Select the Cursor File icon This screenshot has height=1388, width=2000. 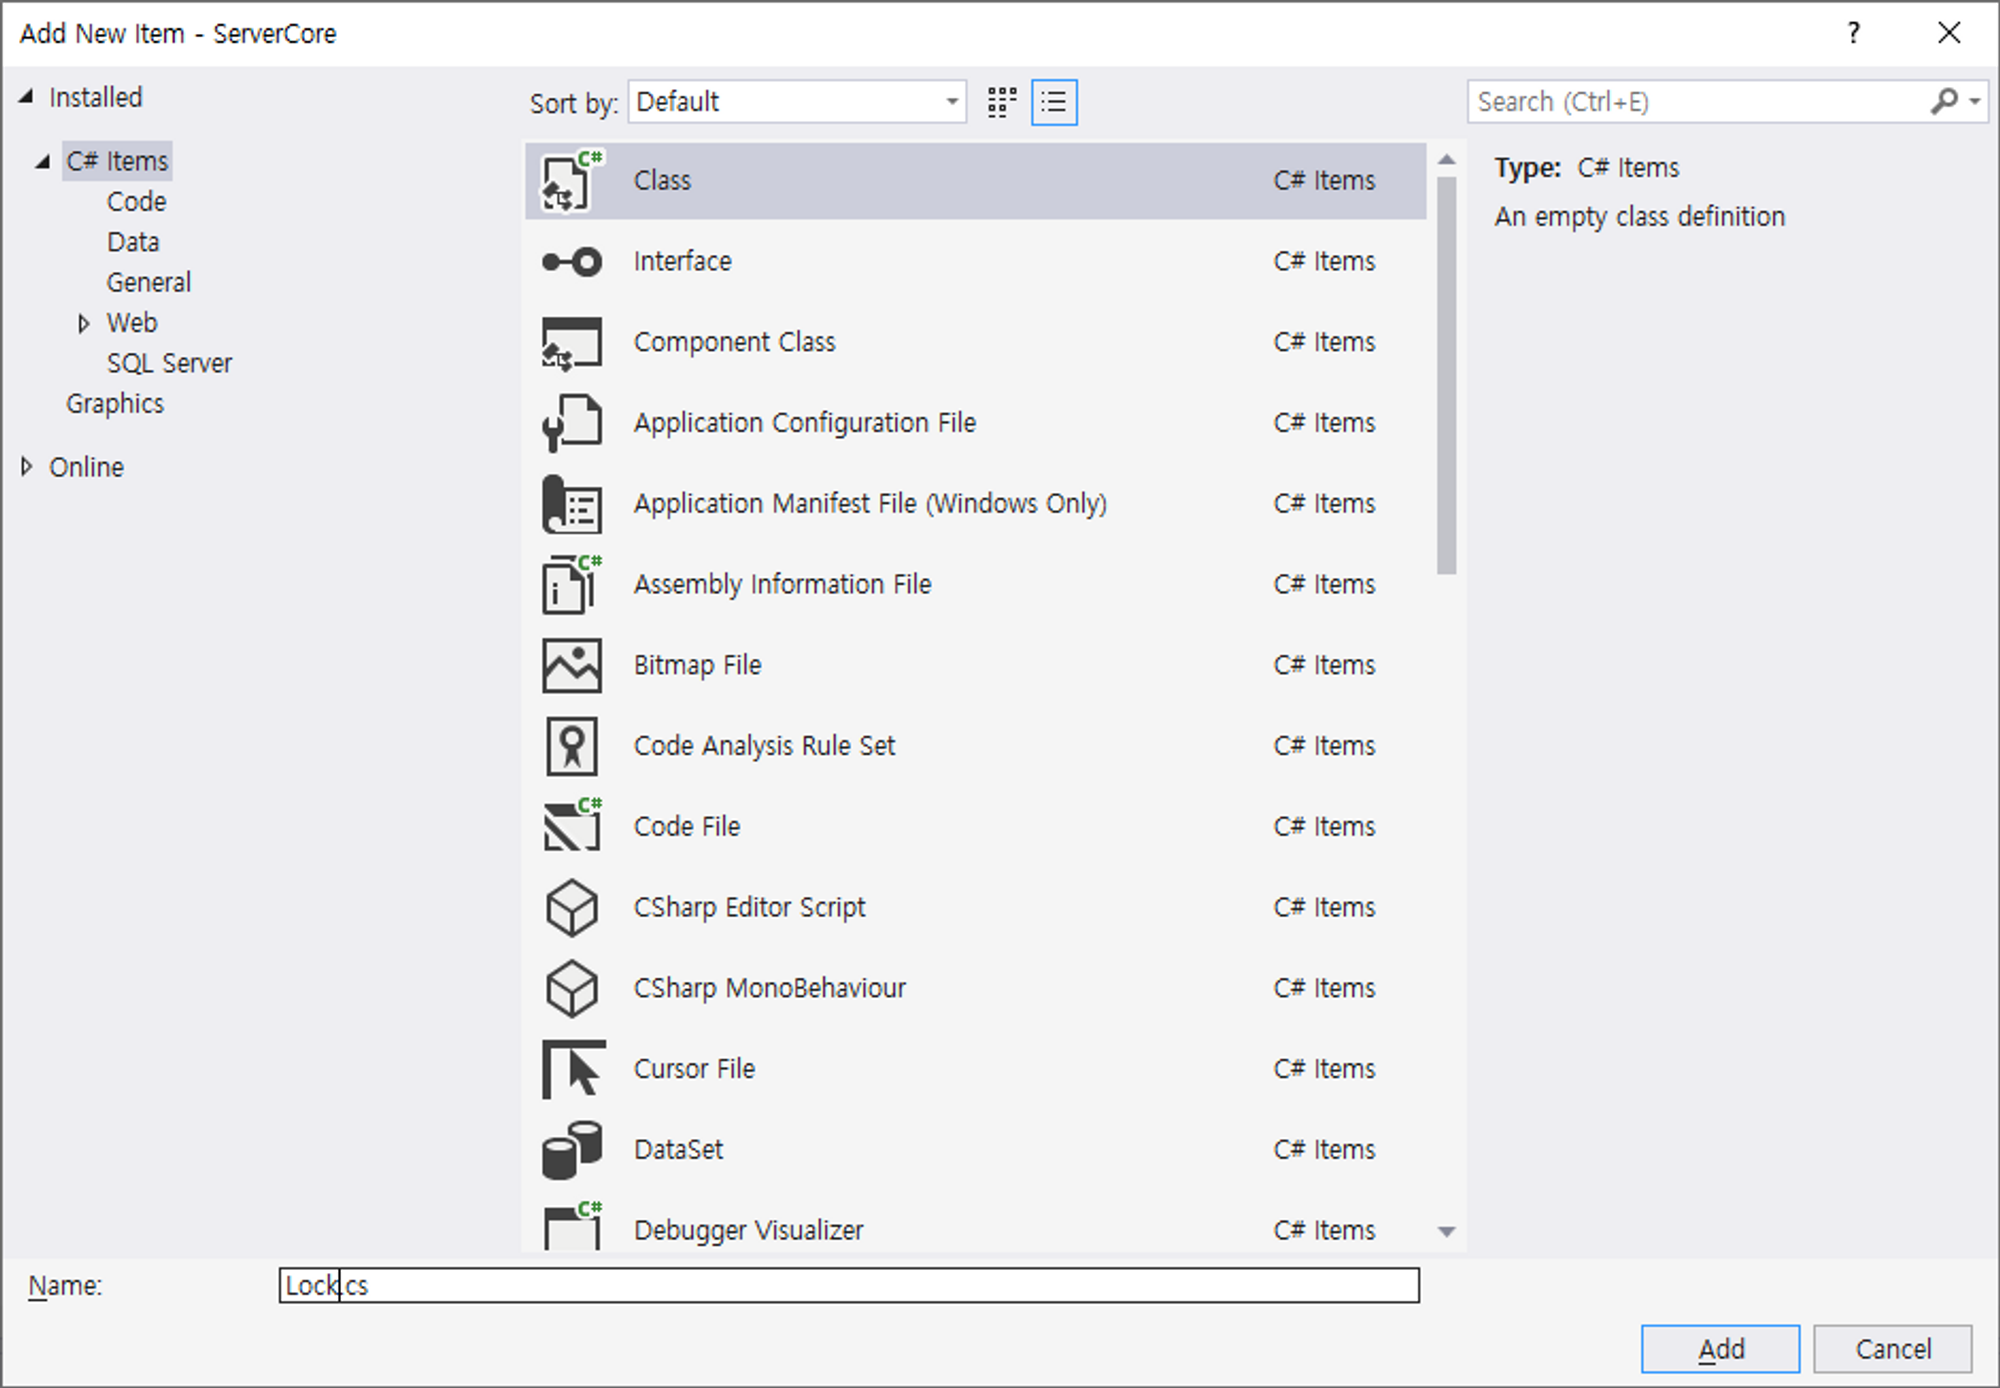tap(572, 1069)
